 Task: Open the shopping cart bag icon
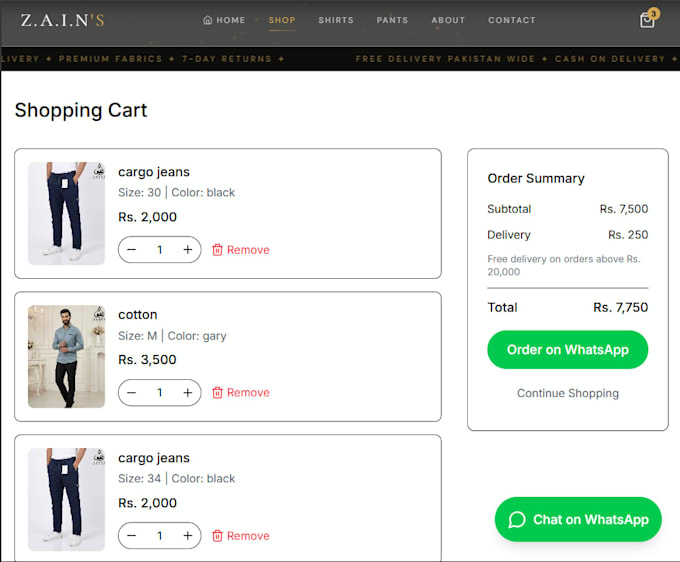[647, 20]
